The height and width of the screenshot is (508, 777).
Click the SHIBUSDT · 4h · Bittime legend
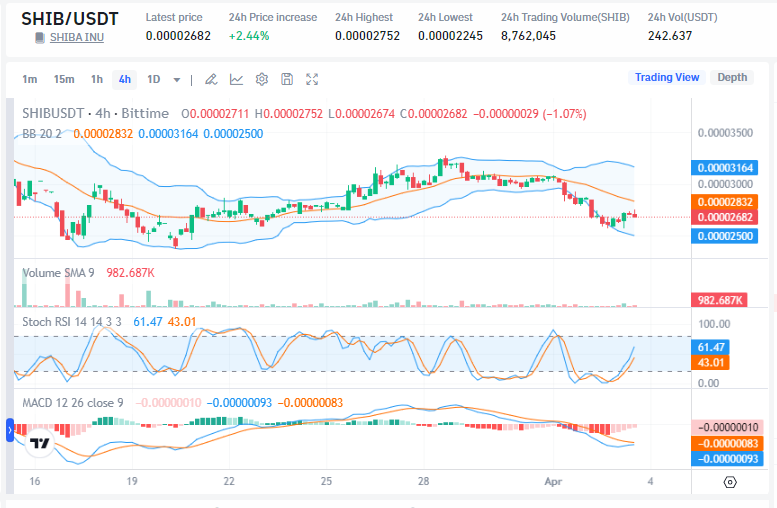[96, 113]
